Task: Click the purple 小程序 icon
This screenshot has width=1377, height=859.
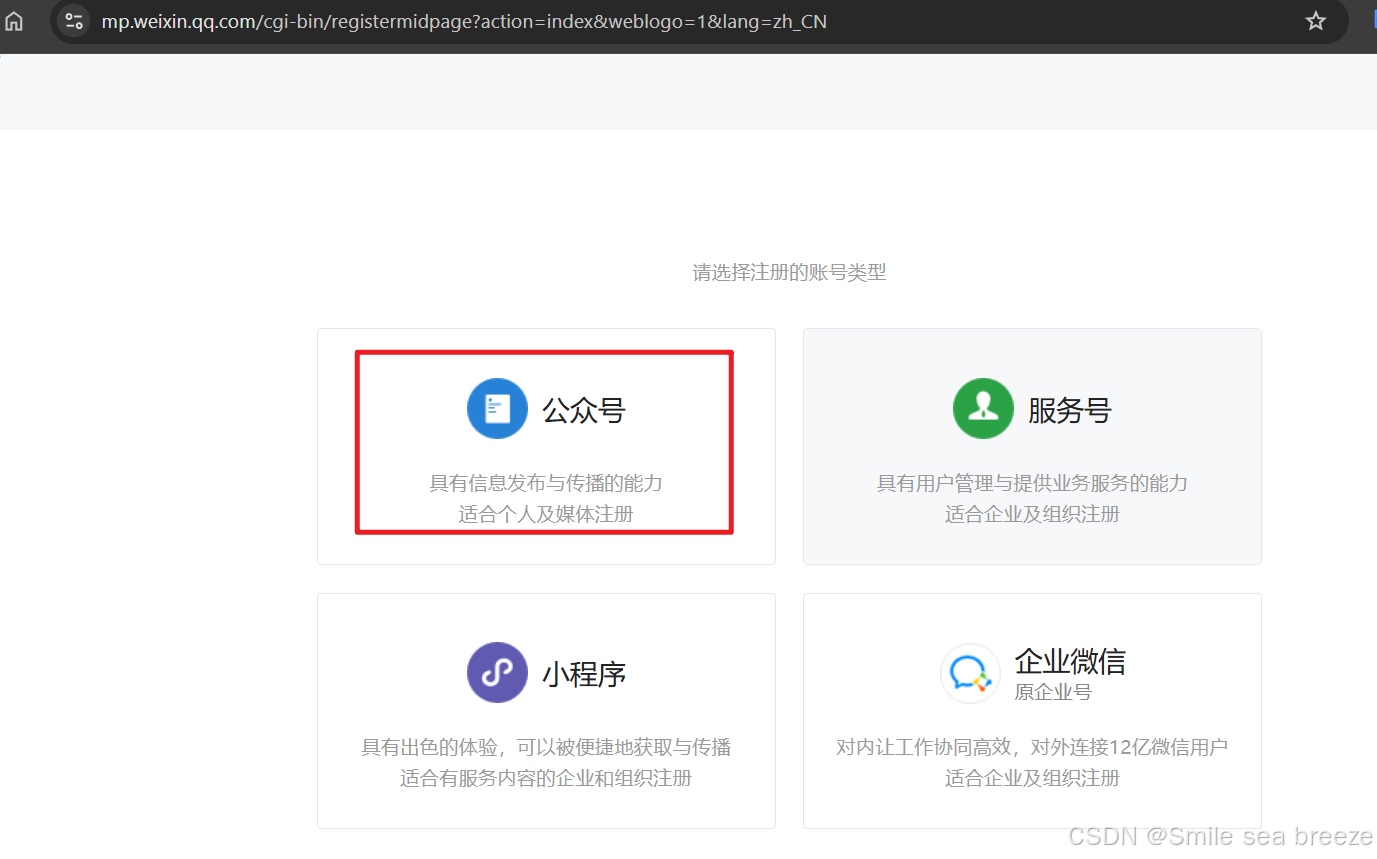Action: 497,673
